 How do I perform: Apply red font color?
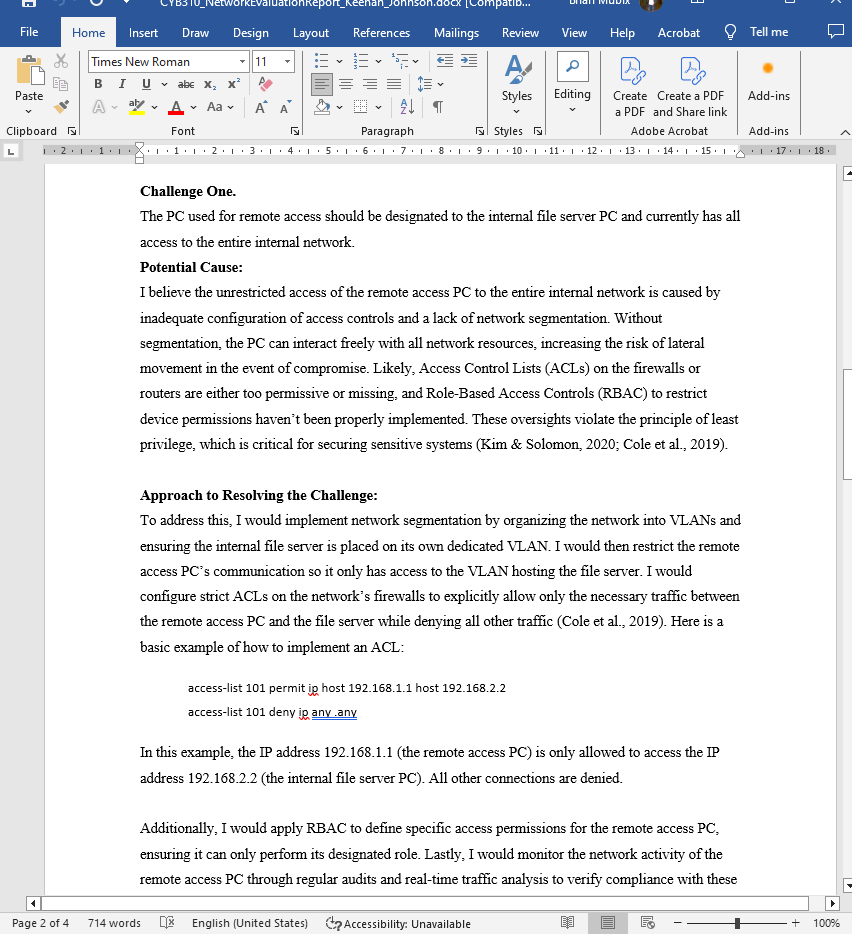(x=176, y=107)
